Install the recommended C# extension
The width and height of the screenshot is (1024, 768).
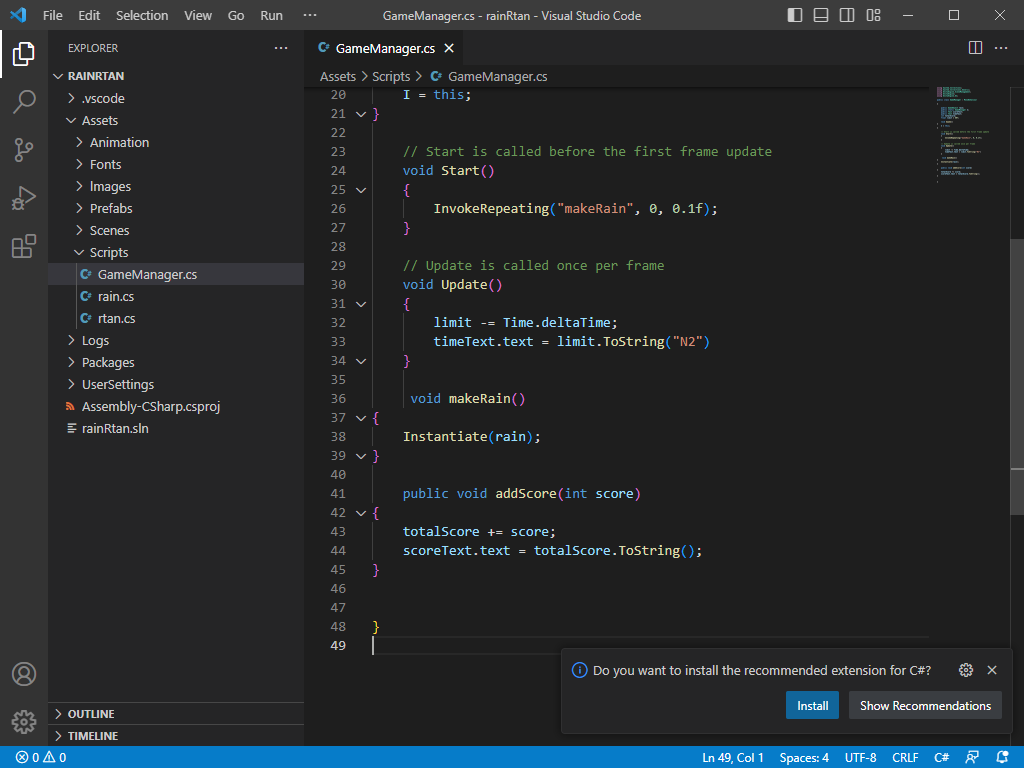coord(812,705)
